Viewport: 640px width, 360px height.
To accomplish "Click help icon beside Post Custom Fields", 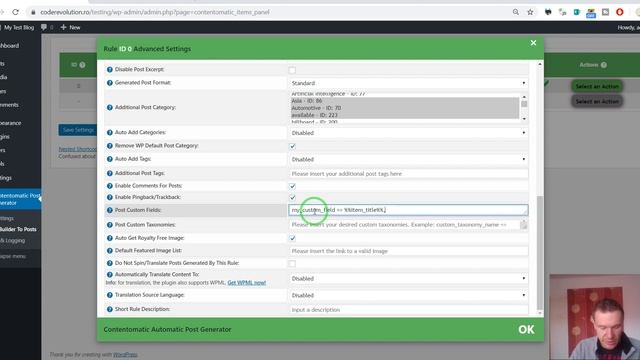I will pos(109,210).
